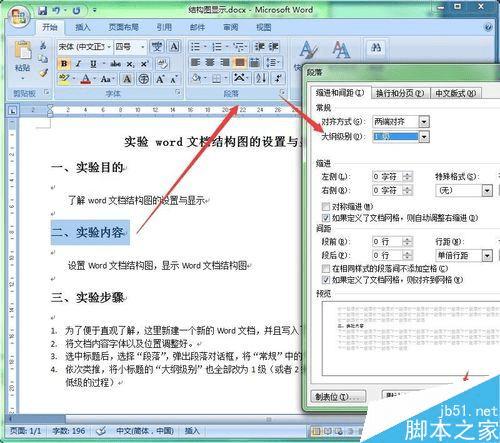Click the tab selector at ruler corner
The height and width of the screenshot is (443, 500).
pyautogui.click(x=13, y=110)
